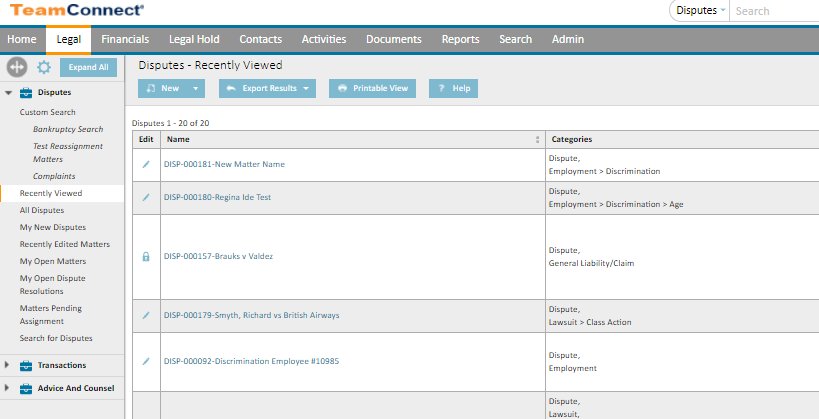Click the Edit column header
819x419 pixels.
pyautogui.click(x=146, y=139)
